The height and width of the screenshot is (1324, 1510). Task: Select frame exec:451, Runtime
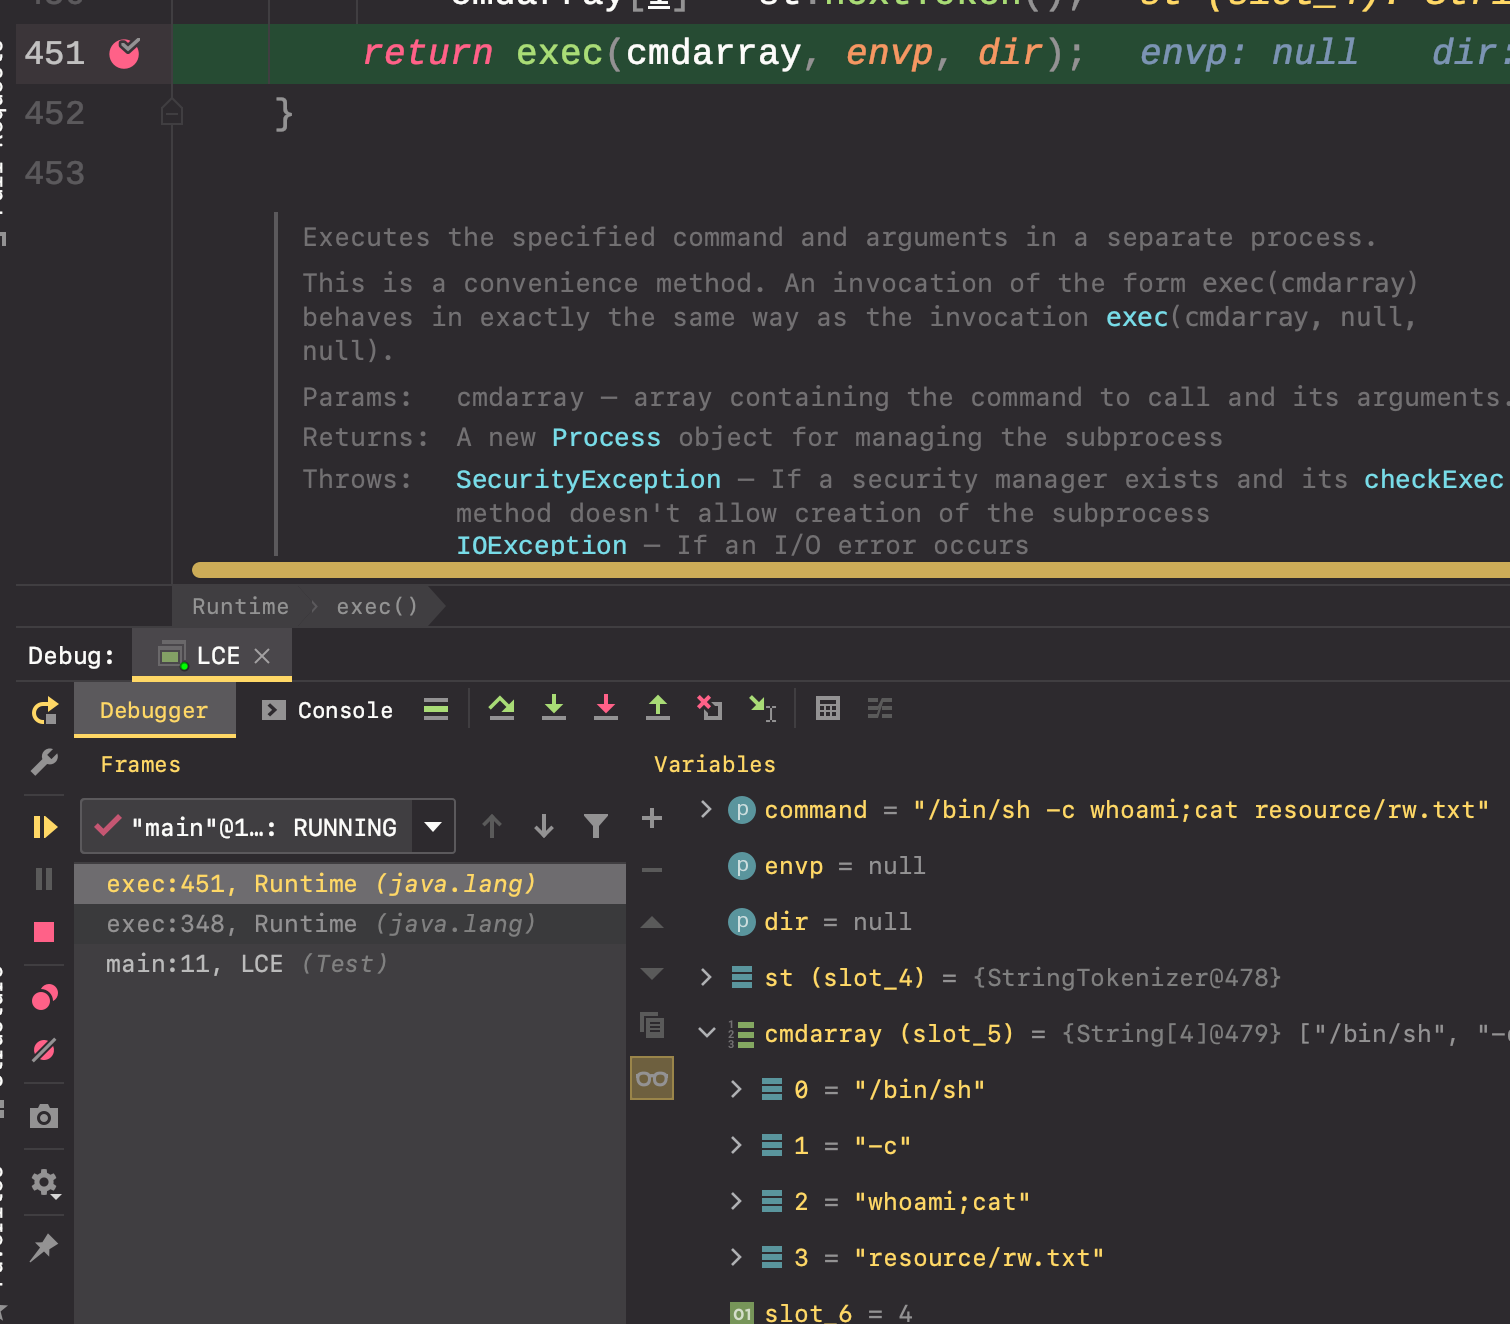tap(350, 884)
